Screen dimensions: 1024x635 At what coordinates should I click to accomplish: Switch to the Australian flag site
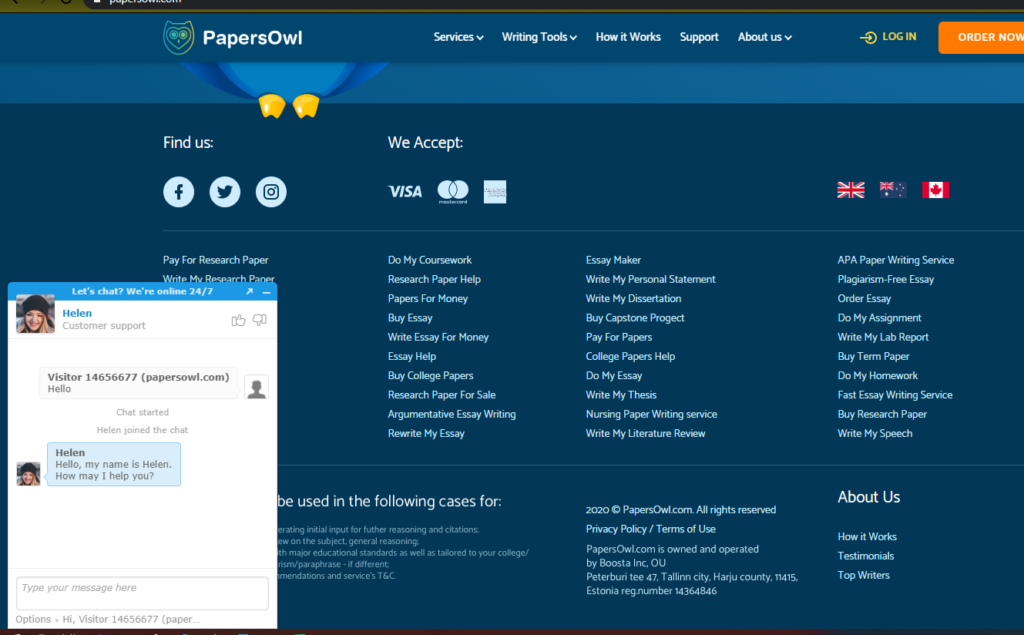click(893, 190)
